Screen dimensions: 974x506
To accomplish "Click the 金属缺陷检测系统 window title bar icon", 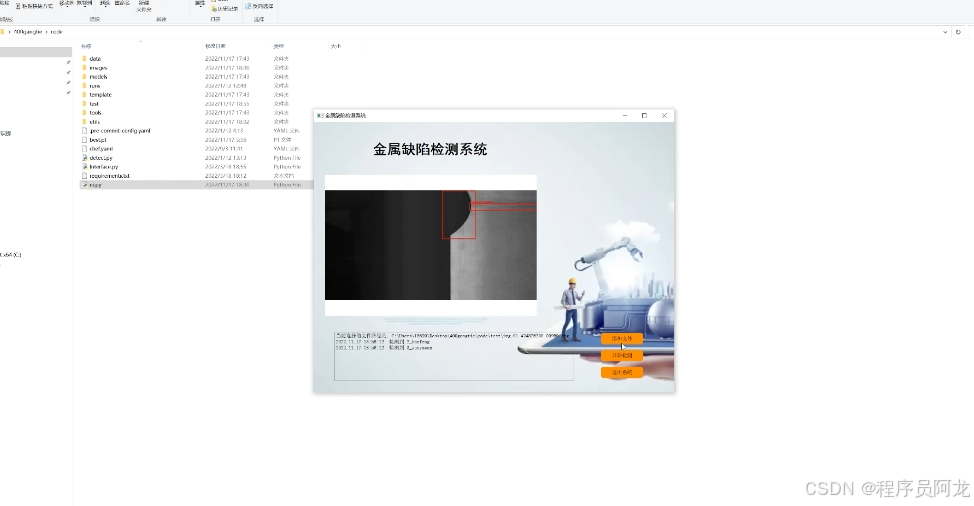I will click(x=320, y=115).
